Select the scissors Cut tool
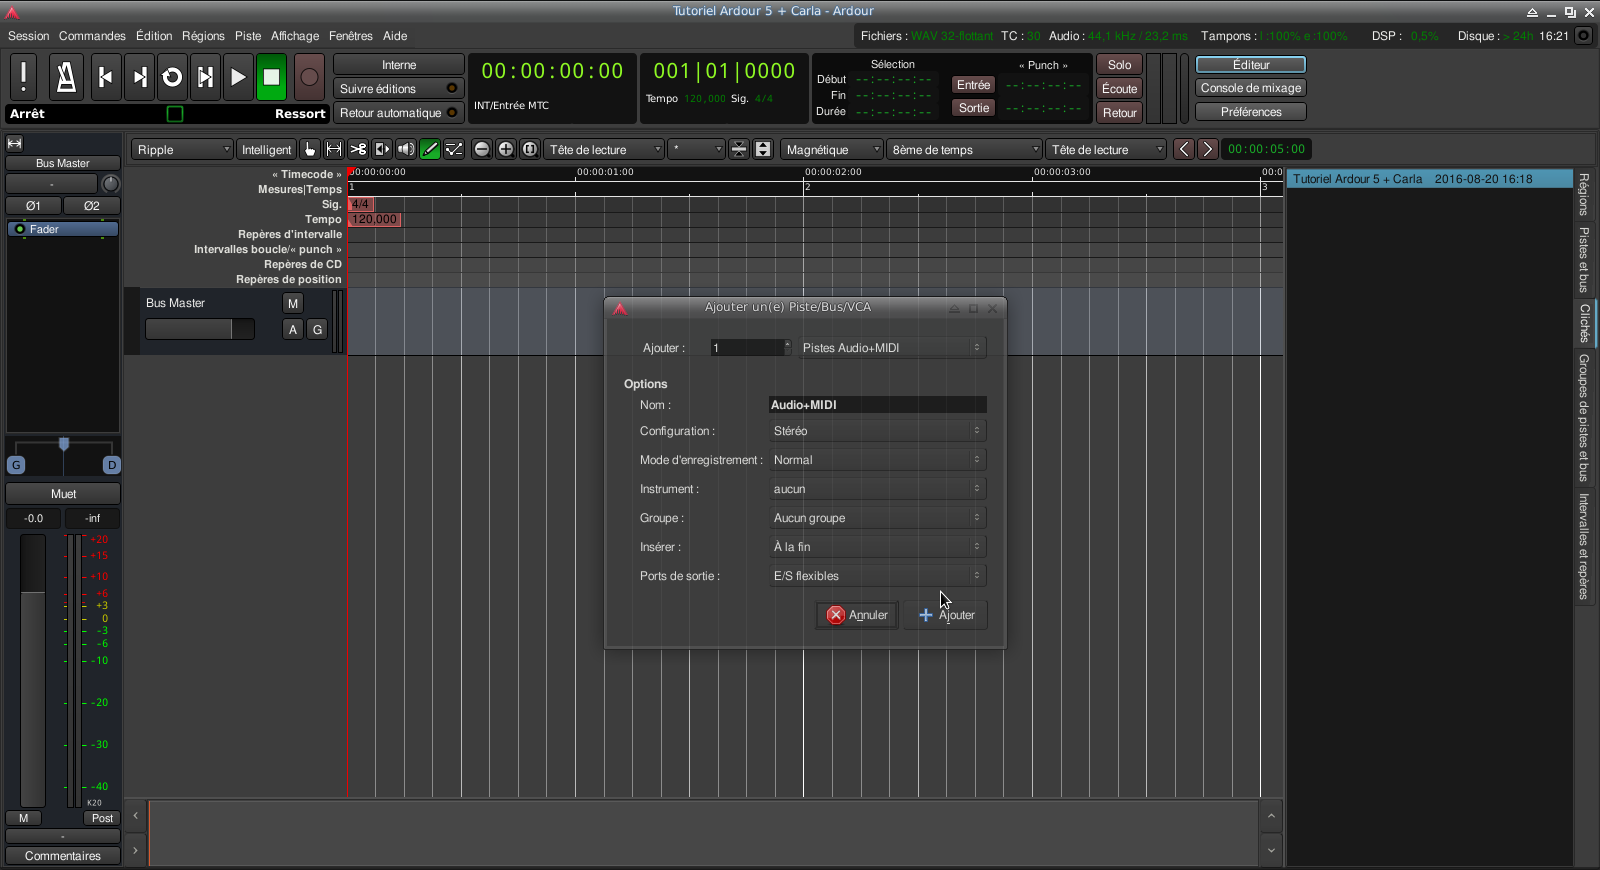Viewport: 1600px width, 870px height. (x=358, y=149)
